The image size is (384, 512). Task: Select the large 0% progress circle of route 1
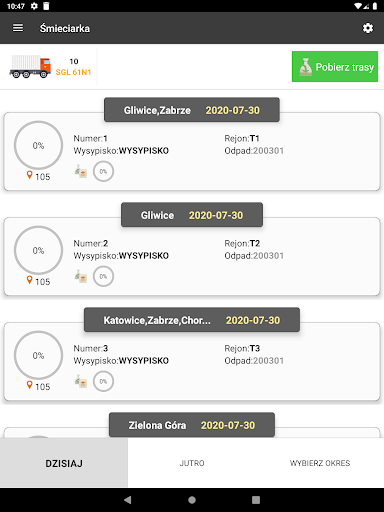click(38, 145)
